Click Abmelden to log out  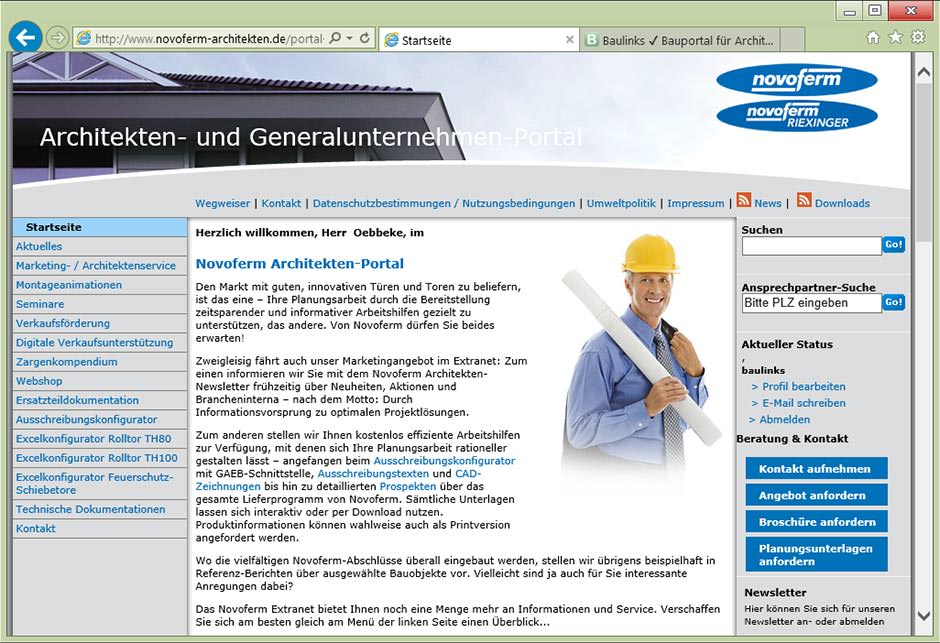pos(784,419)
